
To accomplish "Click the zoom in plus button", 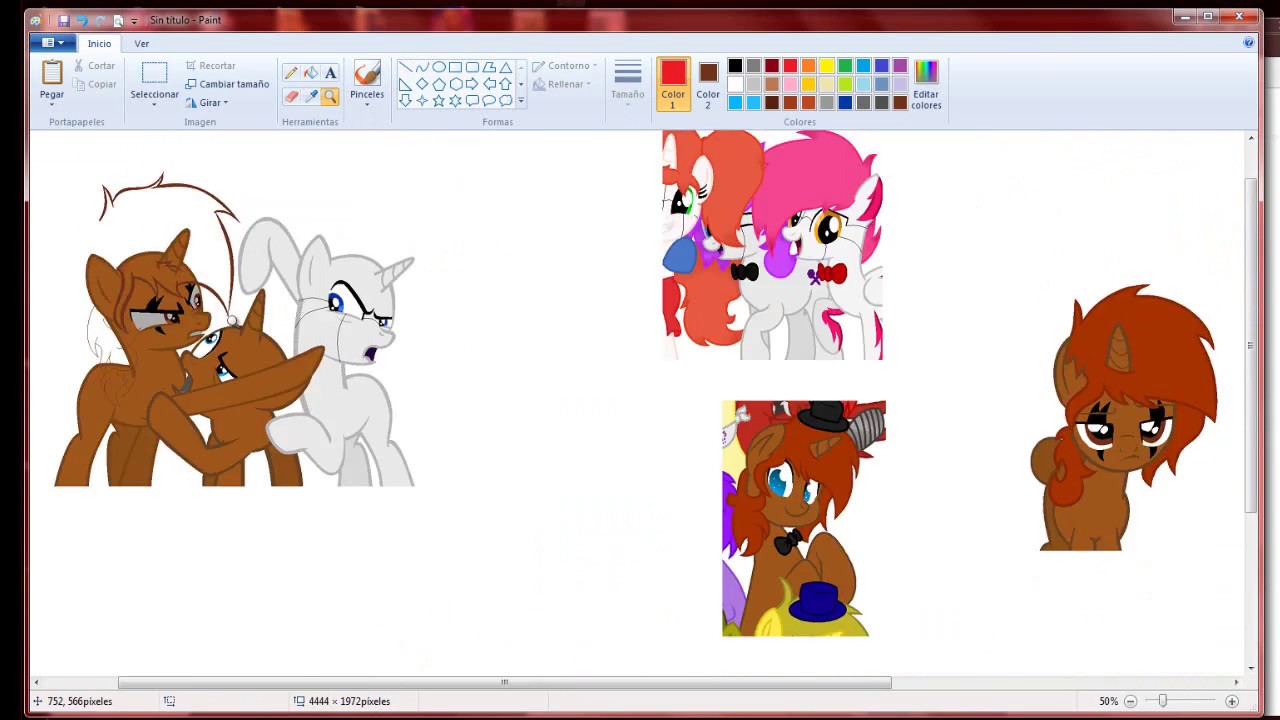I will tap(1232, 701).
